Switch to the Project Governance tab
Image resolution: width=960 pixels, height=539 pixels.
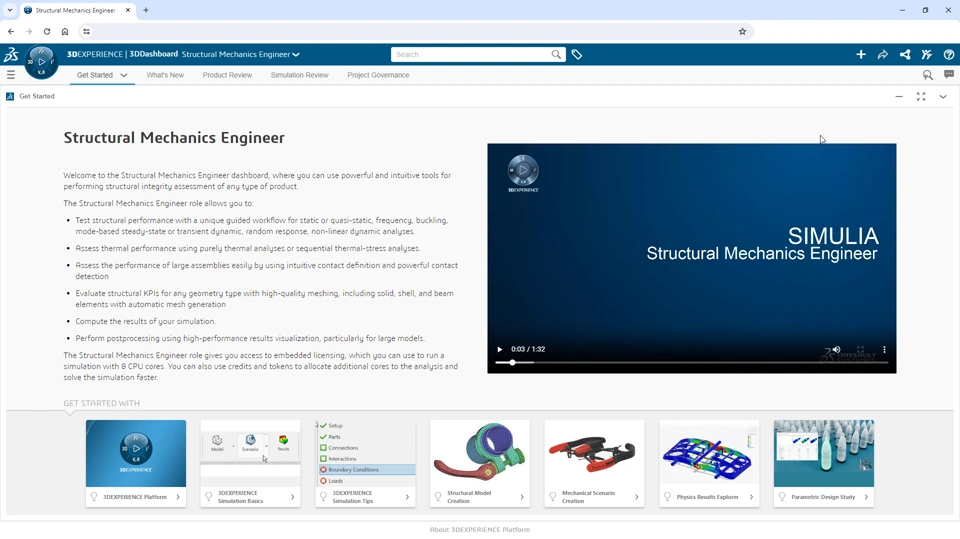(x=378, y=75)
